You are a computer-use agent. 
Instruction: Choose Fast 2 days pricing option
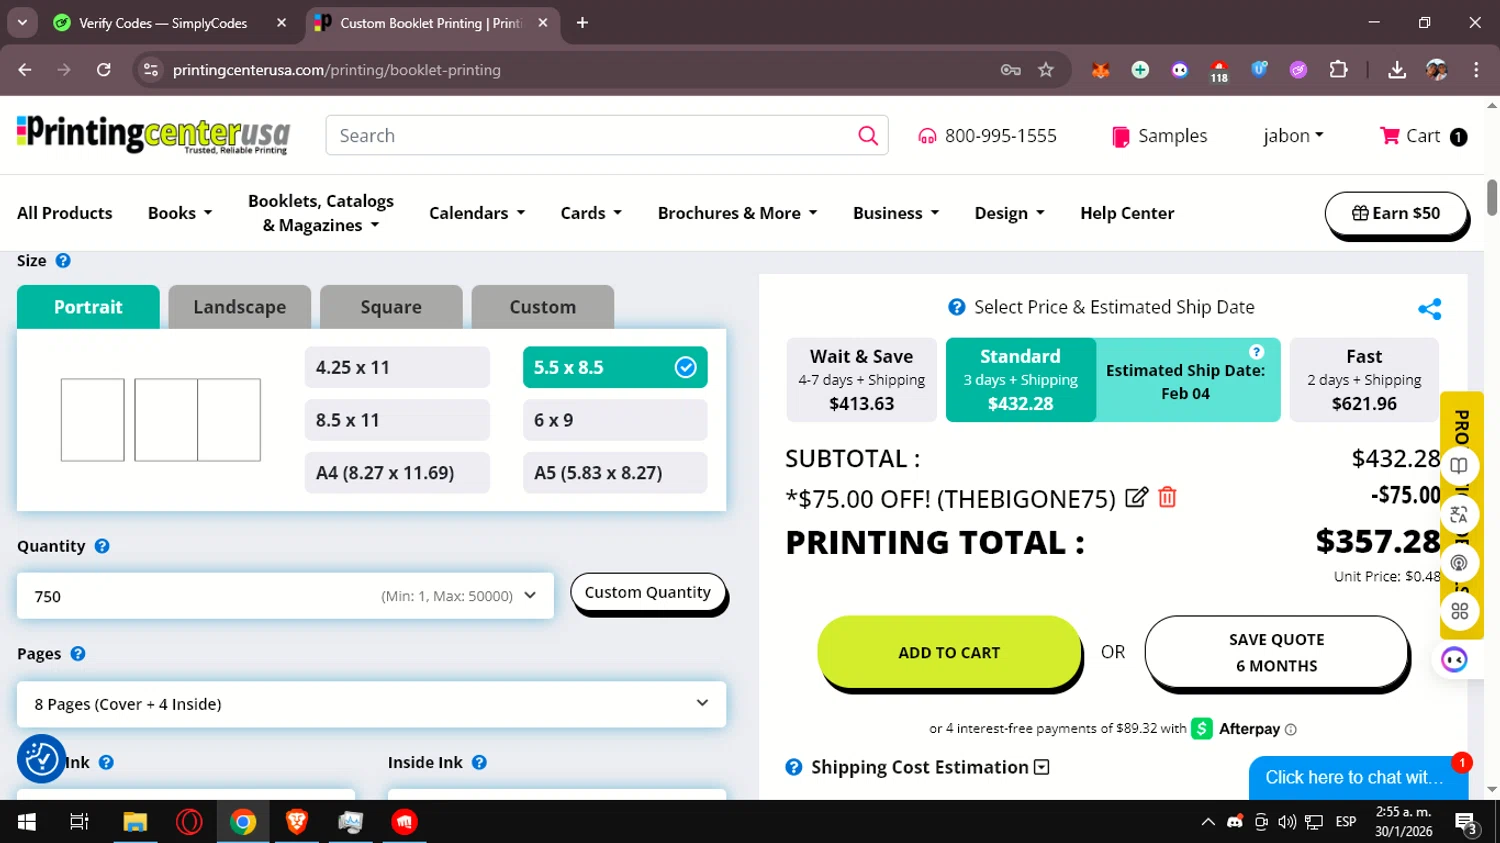(1364, 380)
